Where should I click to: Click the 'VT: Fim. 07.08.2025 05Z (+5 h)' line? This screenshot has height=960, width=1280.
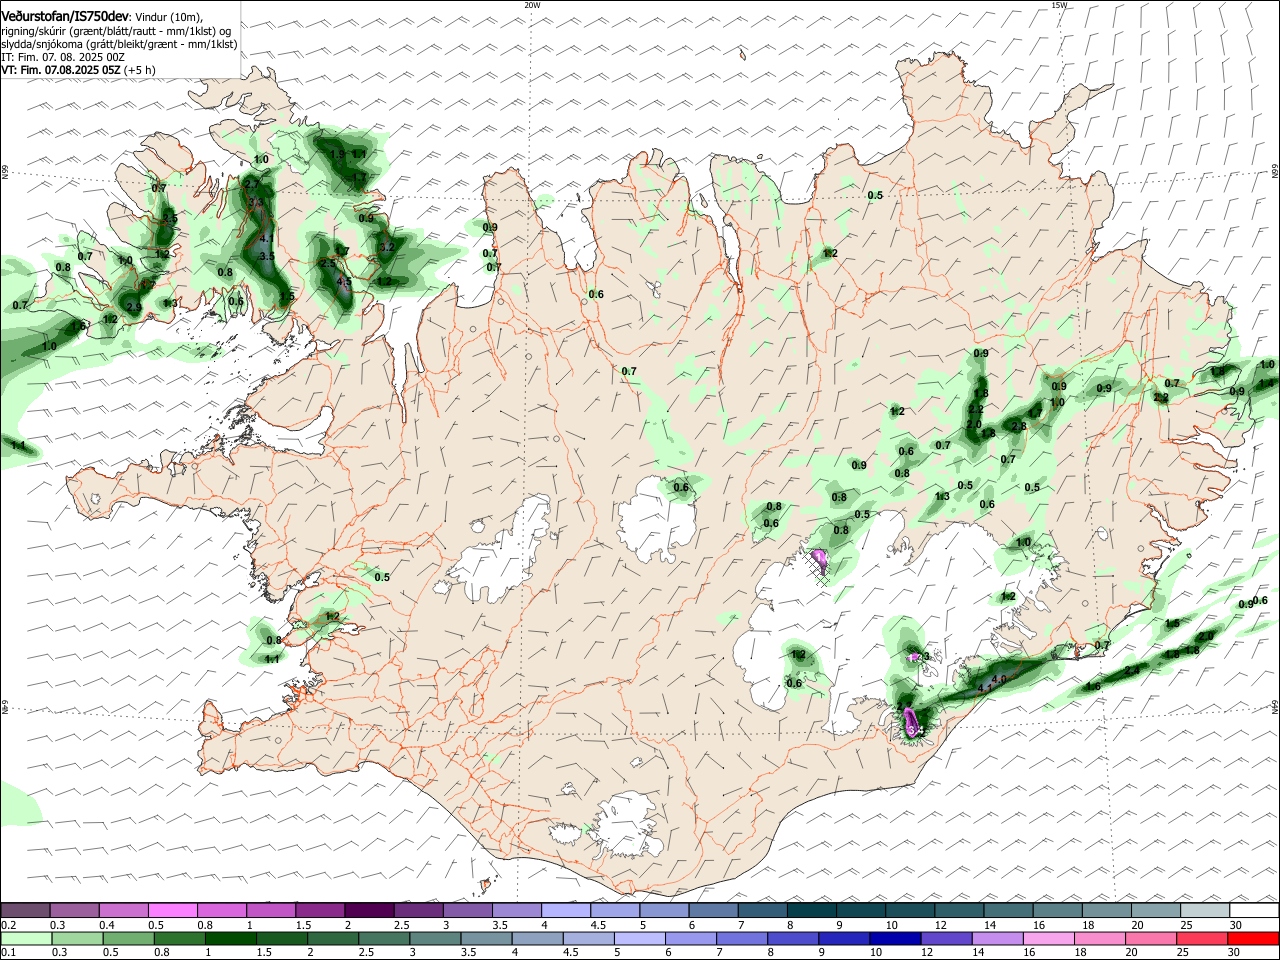pyautogui.click(x=78, y=70)
